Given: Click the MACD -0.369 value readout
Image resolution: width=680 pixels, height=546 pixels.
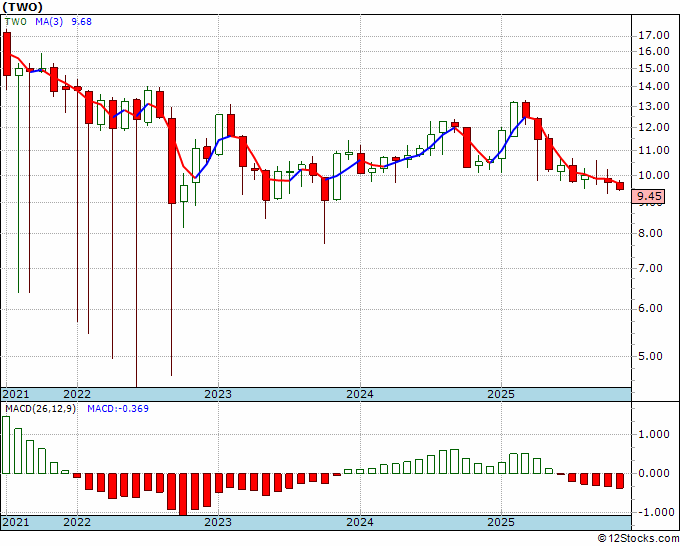Looking at the screenshot, I should tap(118, 409).
